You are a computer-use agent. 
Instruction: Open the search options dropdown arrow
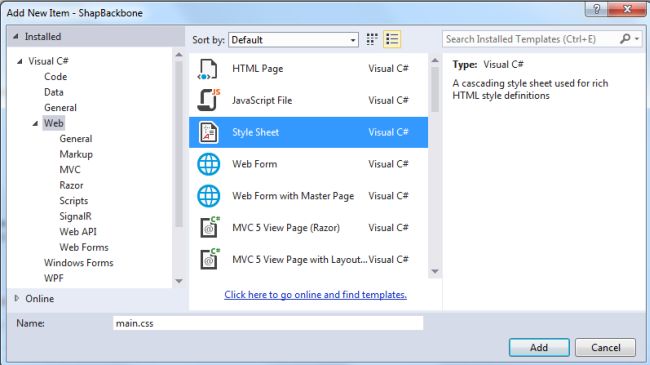[637, 39]
